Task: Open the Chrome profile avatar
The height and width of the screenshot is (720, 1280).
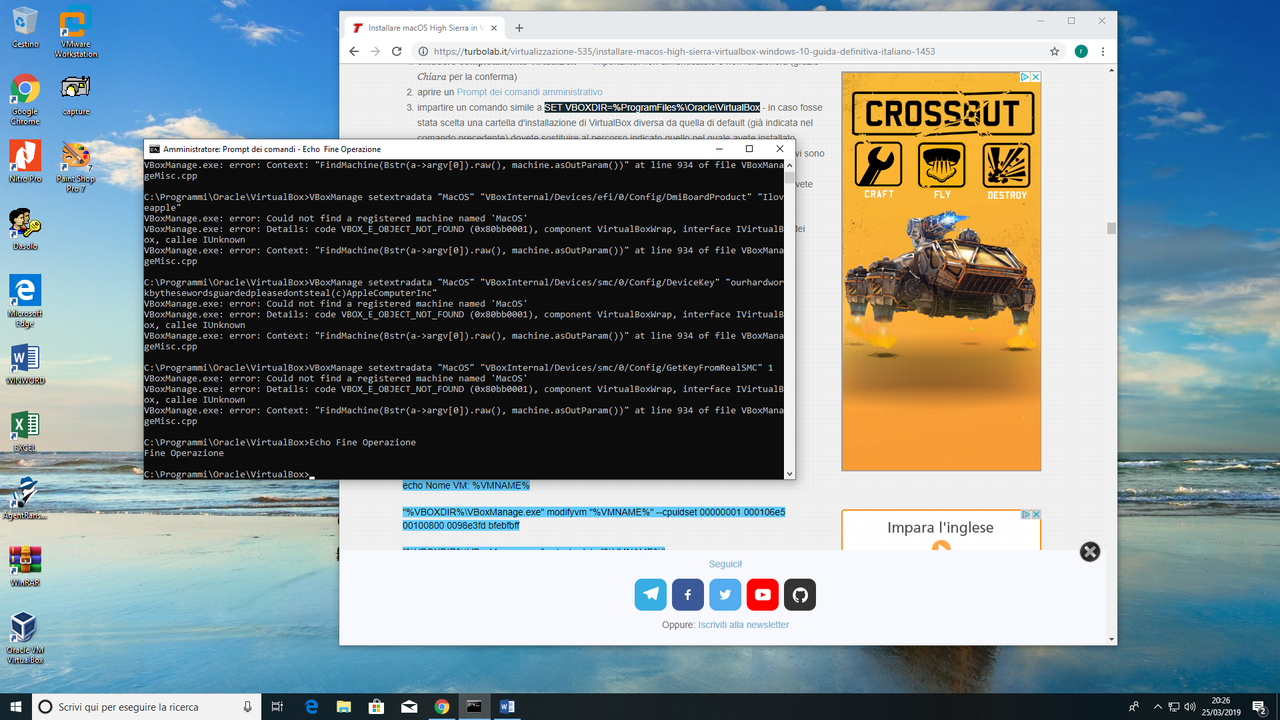Action: click(x=1081, y=51)
